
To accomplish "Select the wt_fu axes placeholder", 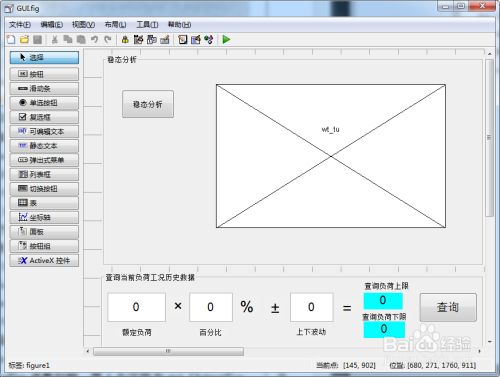I will tap(331, 156).
